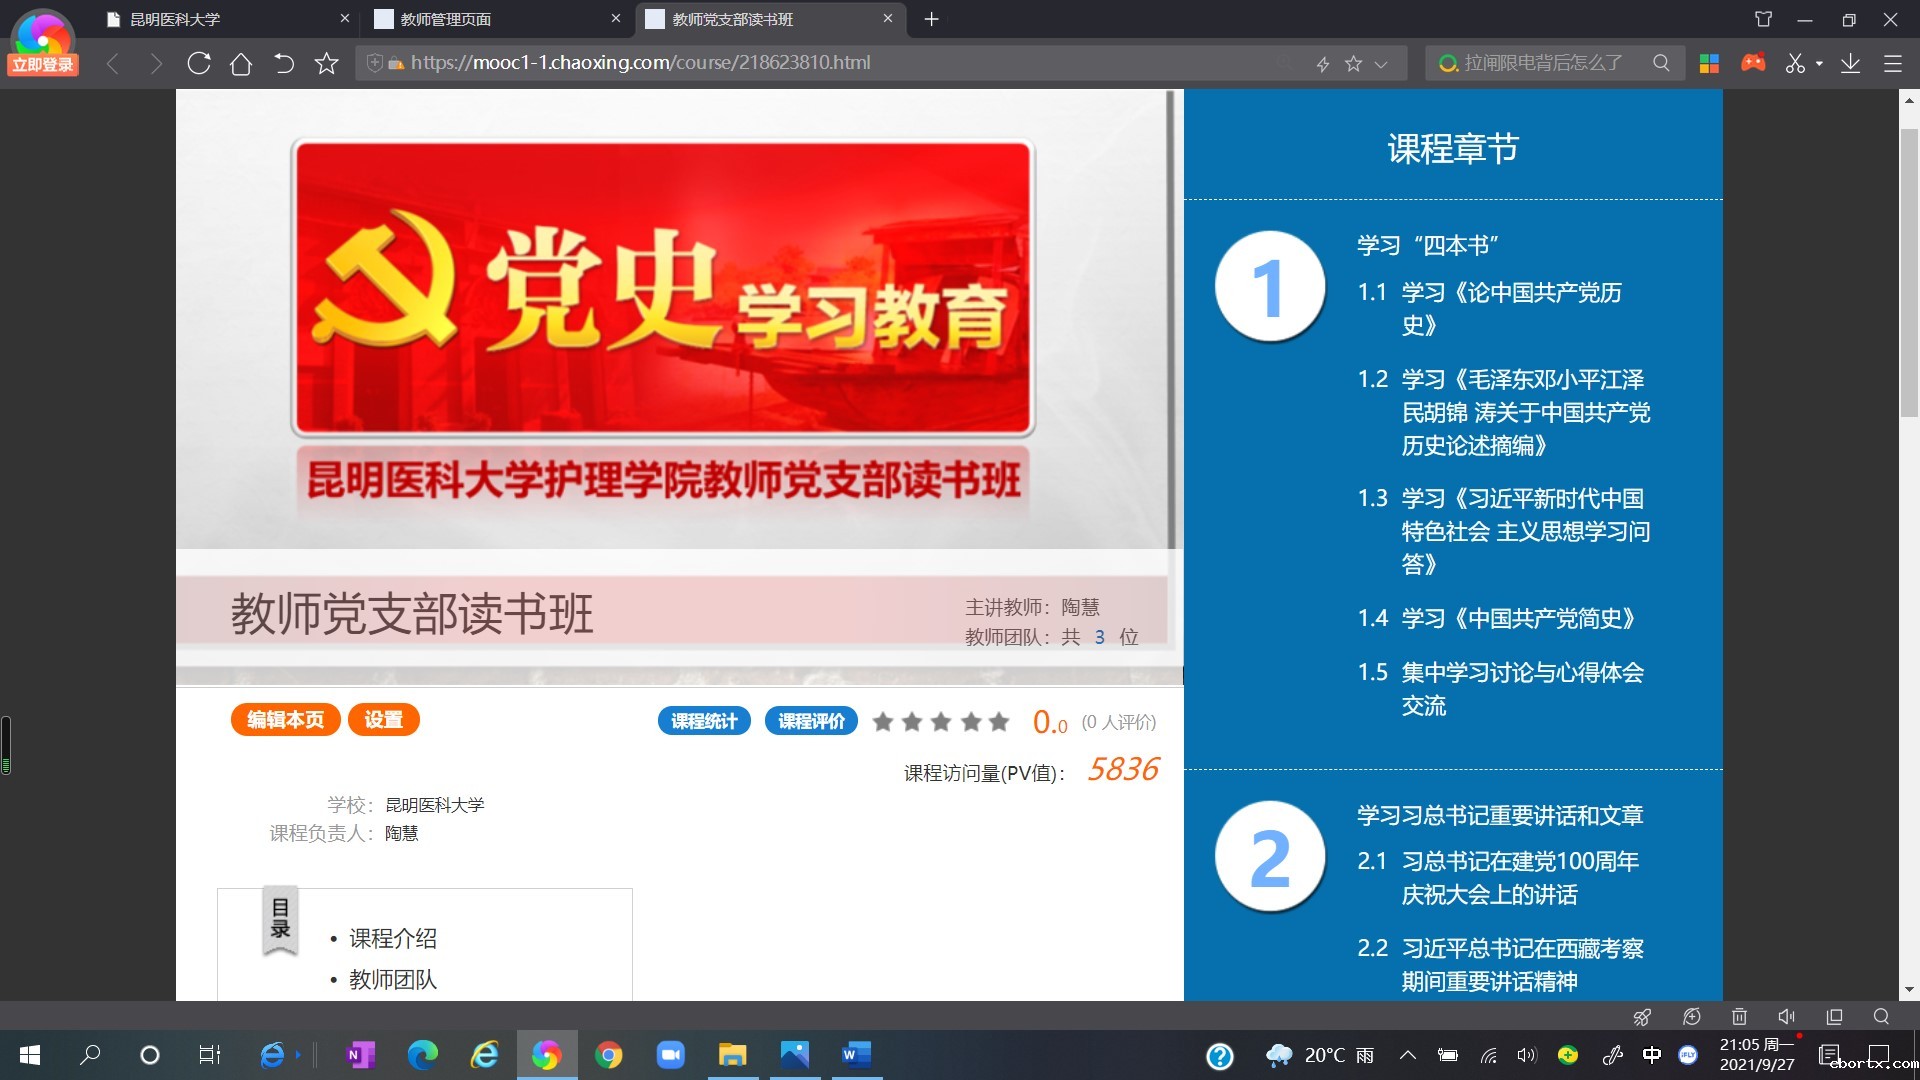Mute page via bottom speaker icon
The image size is (1920, 1080).
(x=1786, y=1016)
